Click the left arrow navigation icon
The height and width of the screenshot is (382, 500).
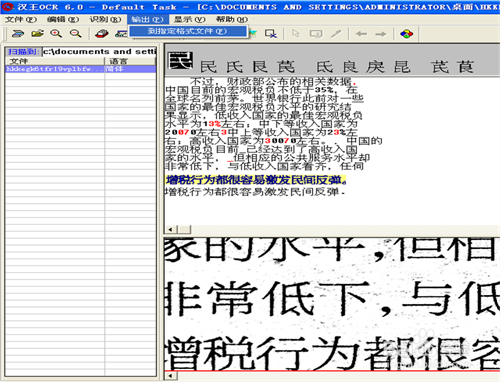coord(361,34)
